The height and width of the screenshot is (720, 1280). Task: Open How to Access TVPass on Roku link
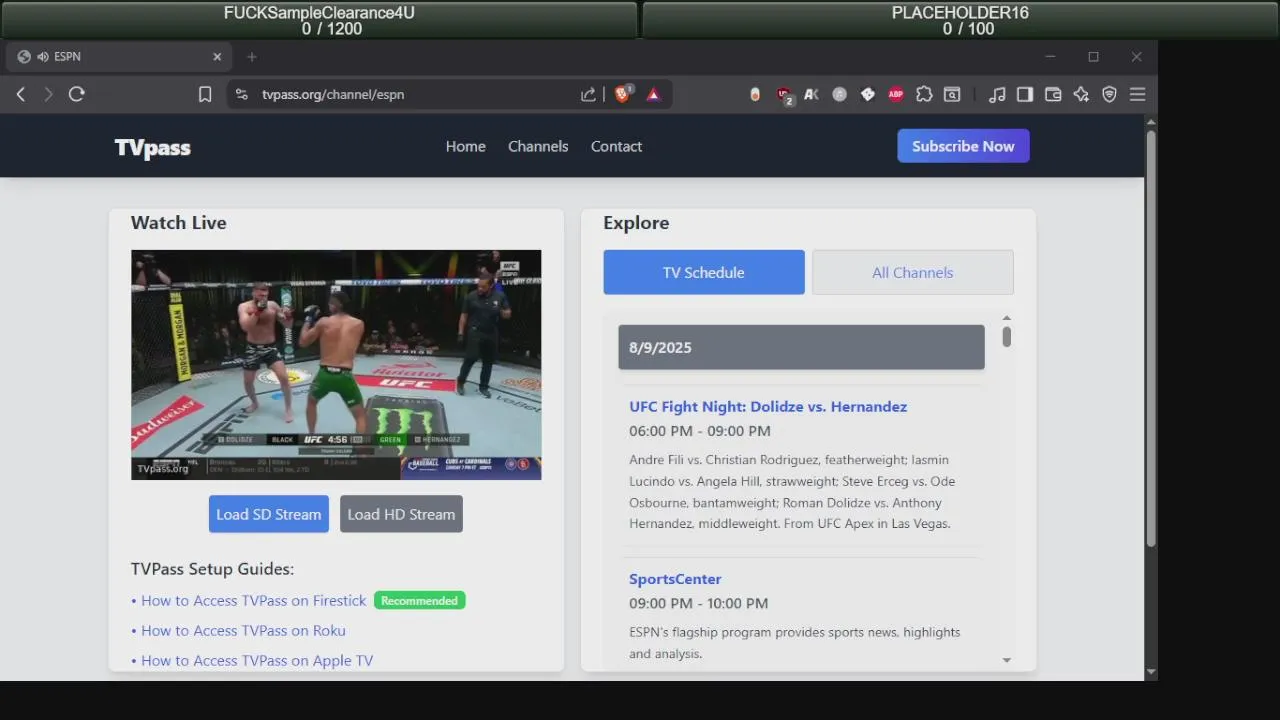click(243, 631)
